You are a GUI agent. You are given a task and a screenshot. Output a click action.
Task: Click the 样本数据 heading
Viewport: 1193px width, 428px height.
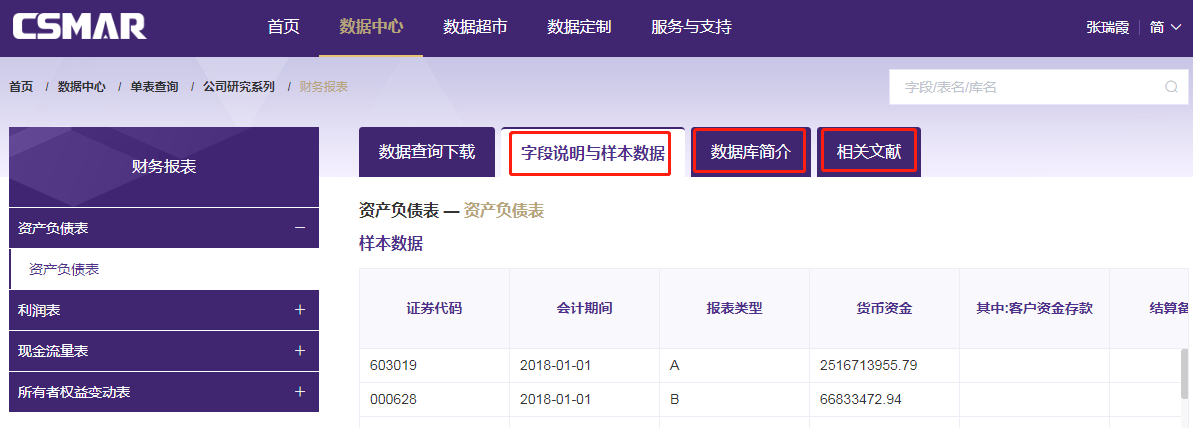tap(391, 244)
